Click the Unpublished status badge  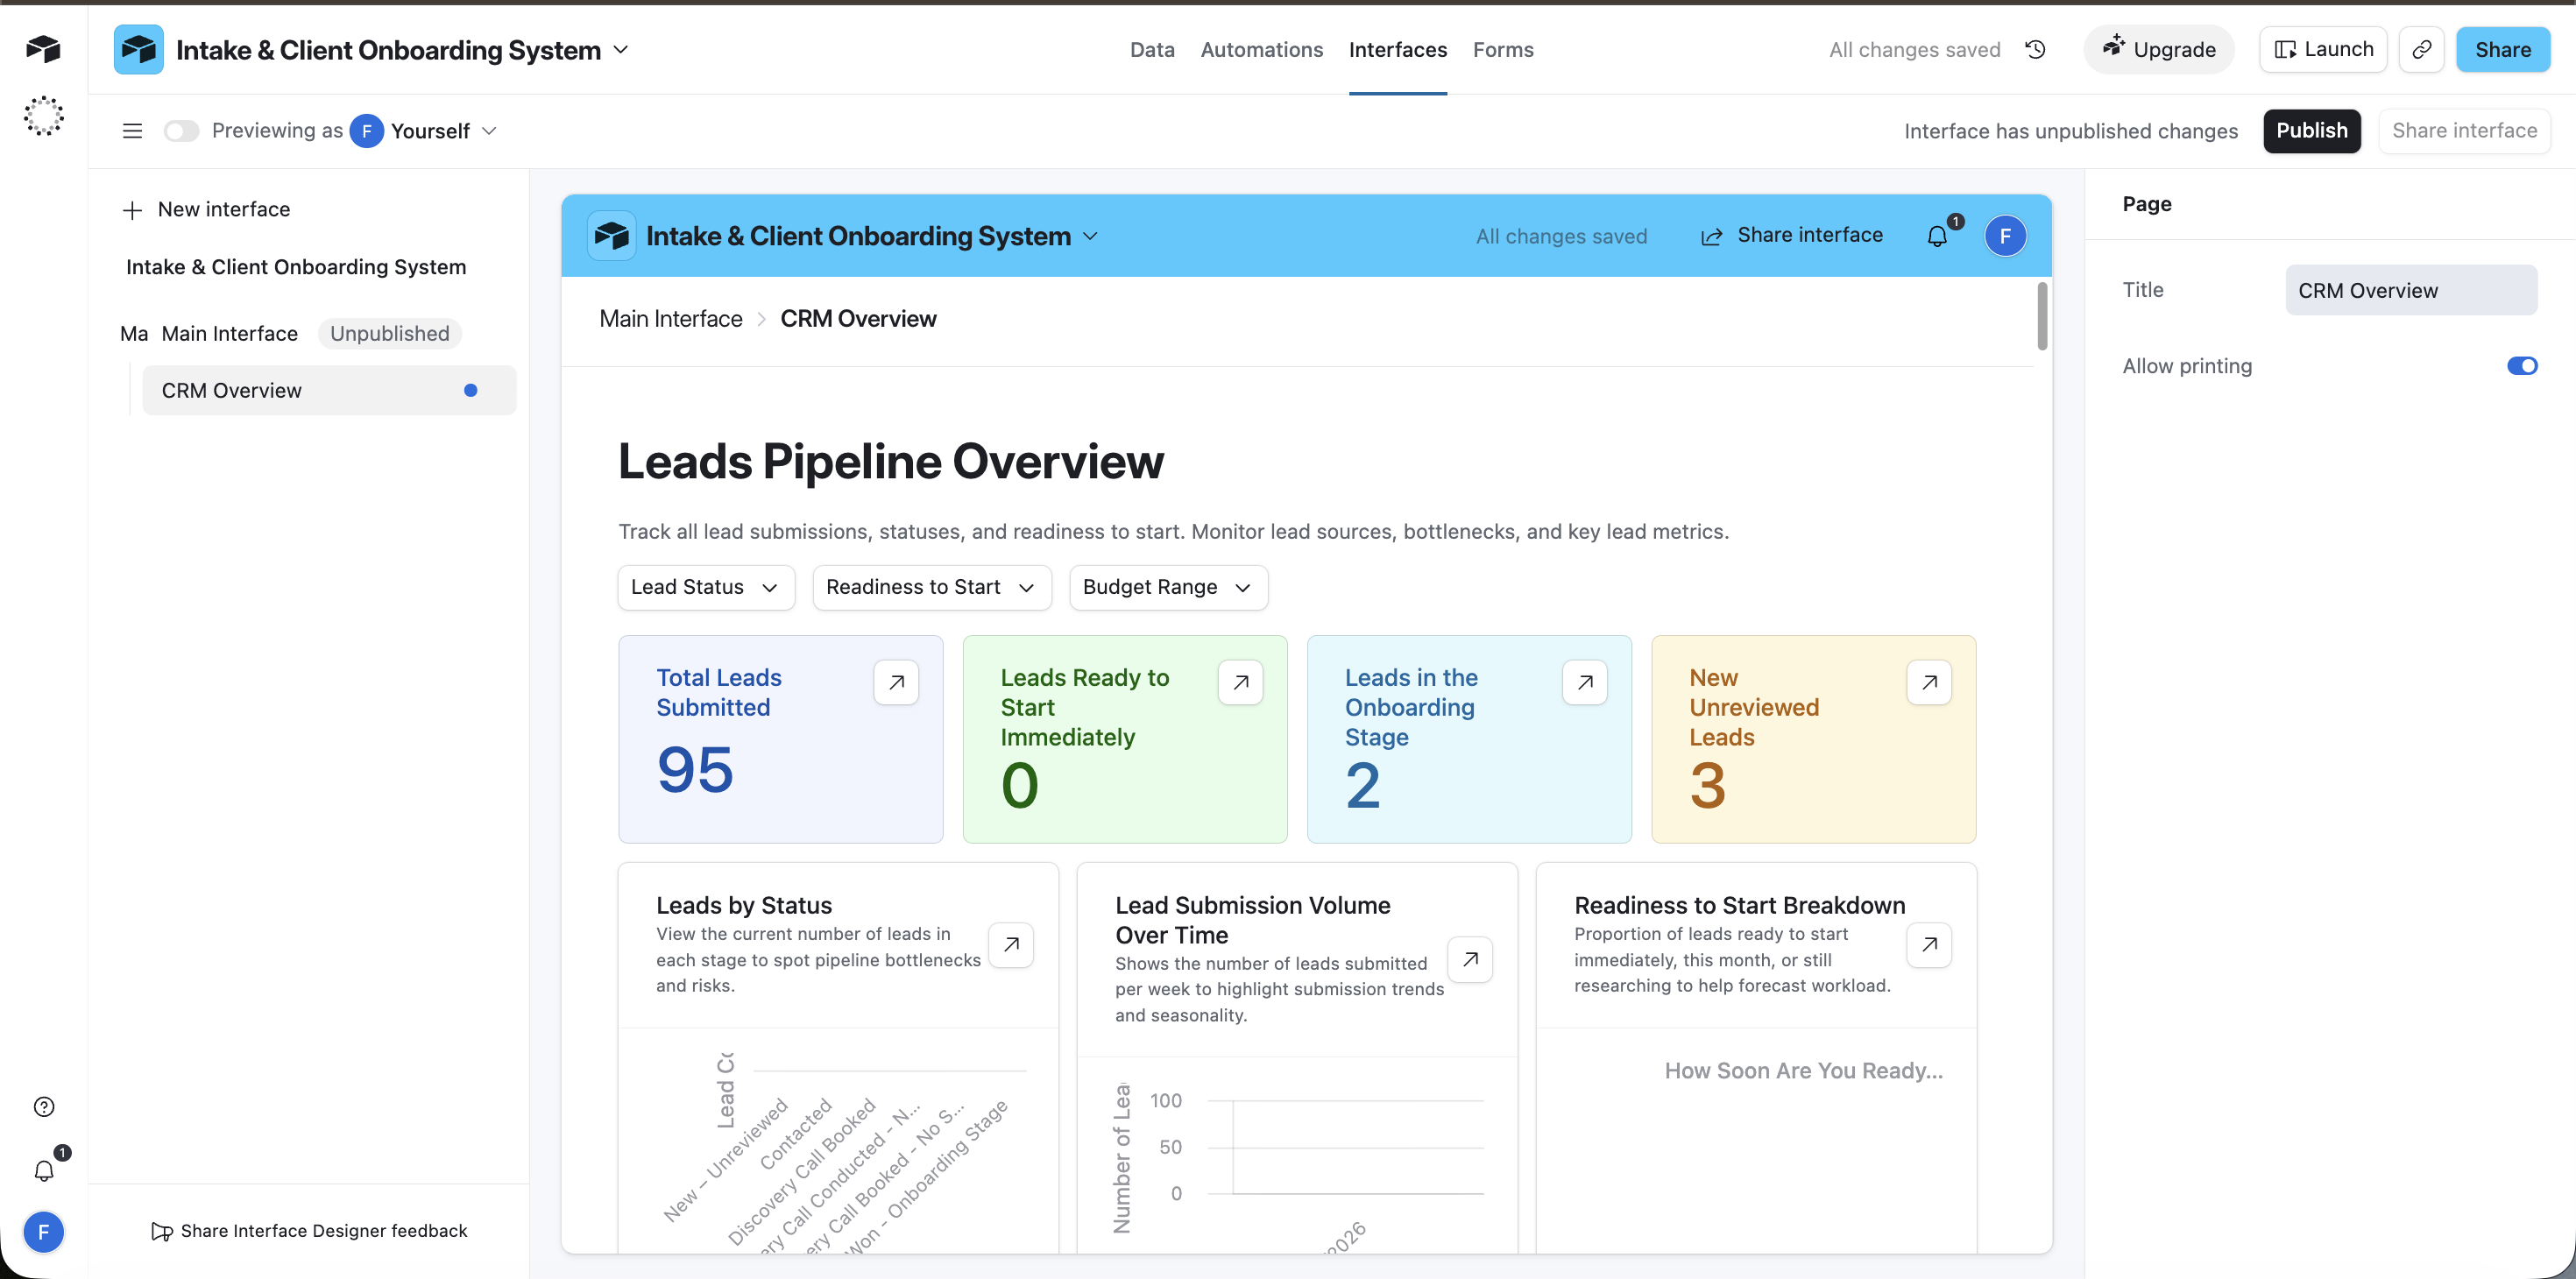click(389, 334)
